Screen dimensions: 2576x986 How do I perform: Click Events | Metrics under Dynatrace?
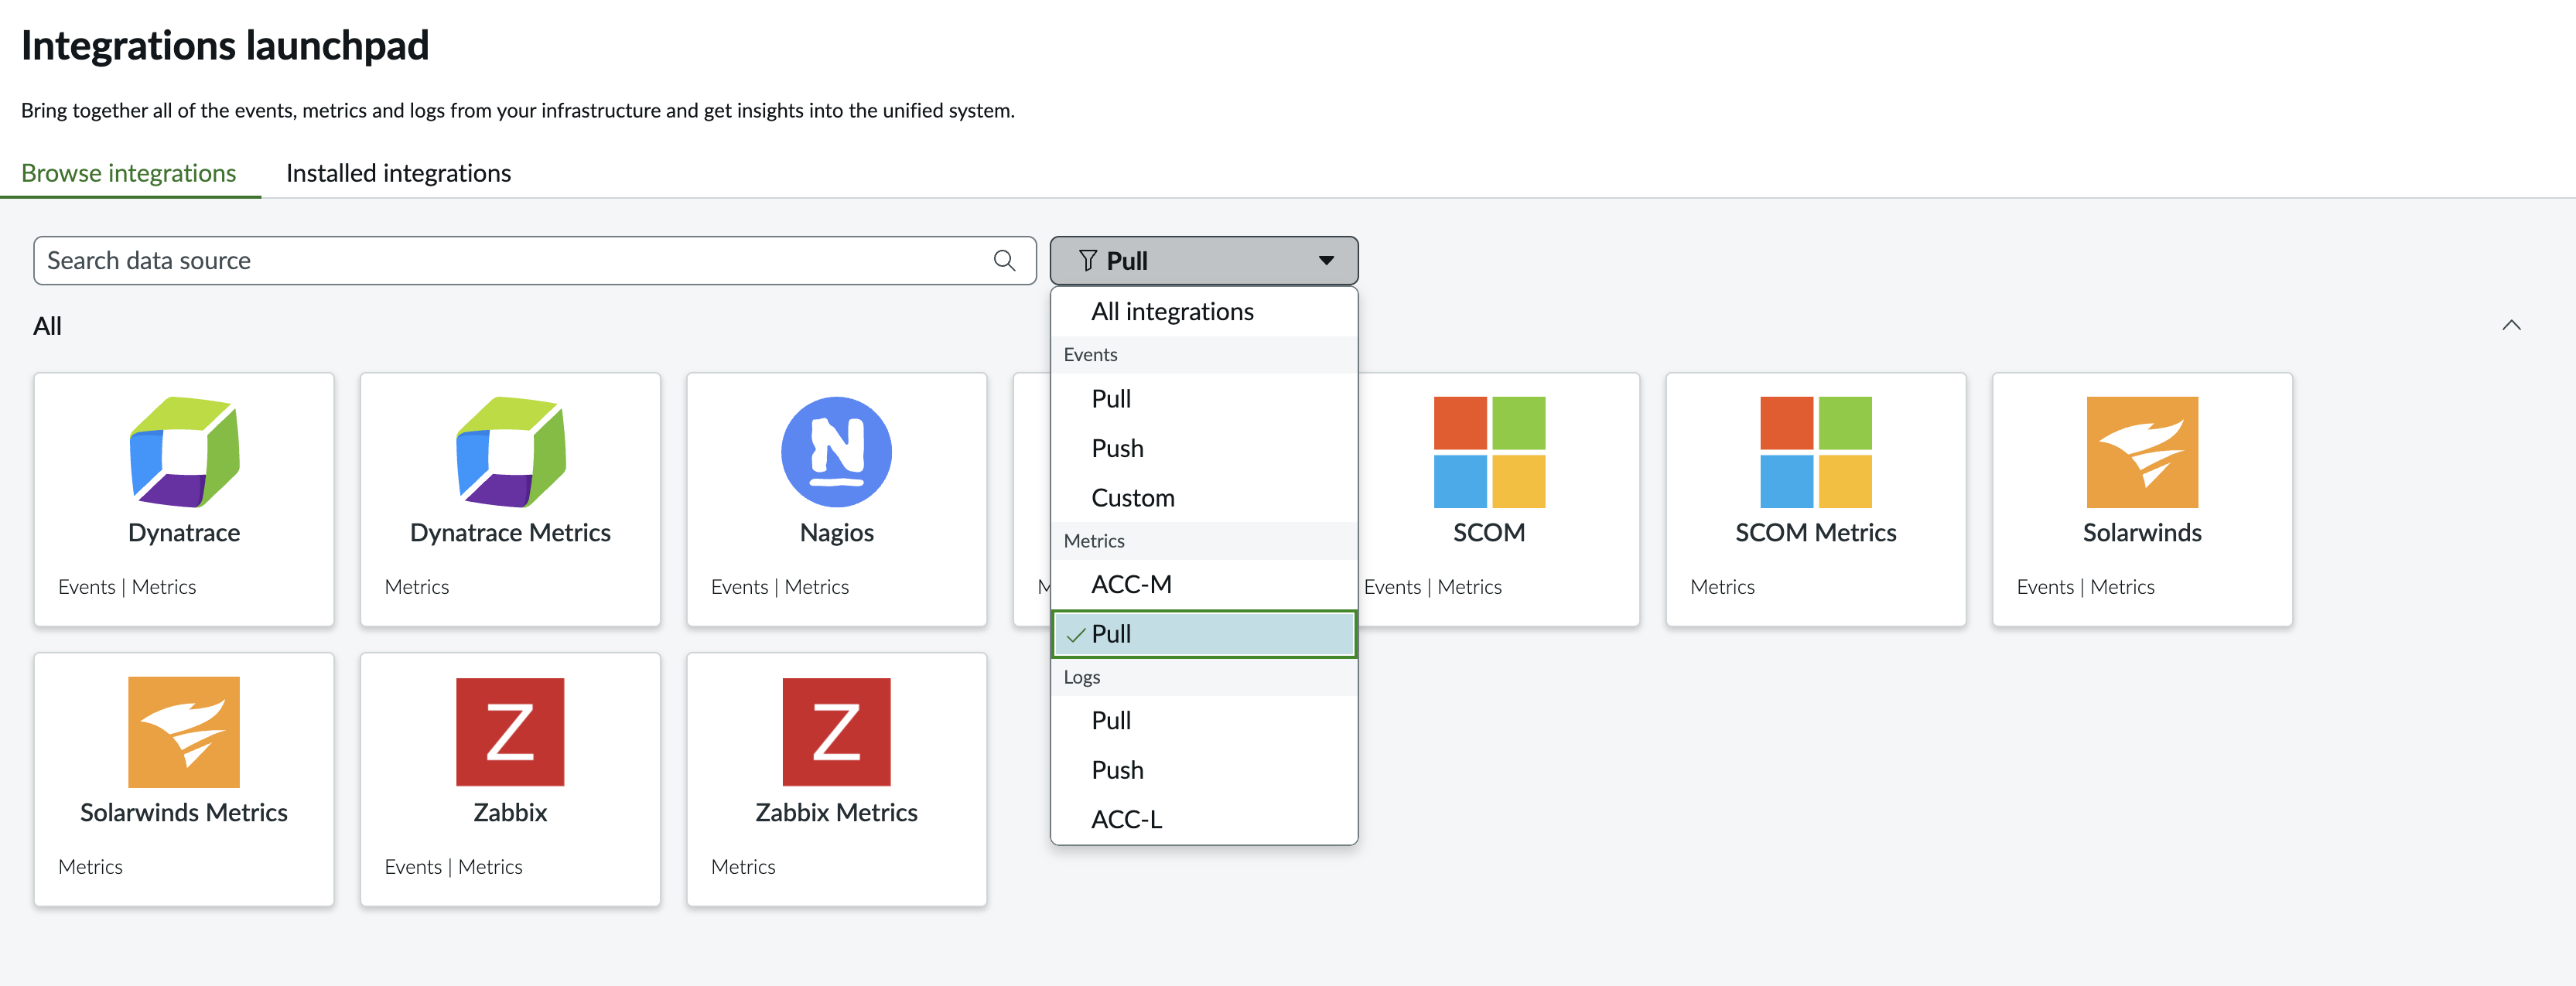(x=127, y=587)
